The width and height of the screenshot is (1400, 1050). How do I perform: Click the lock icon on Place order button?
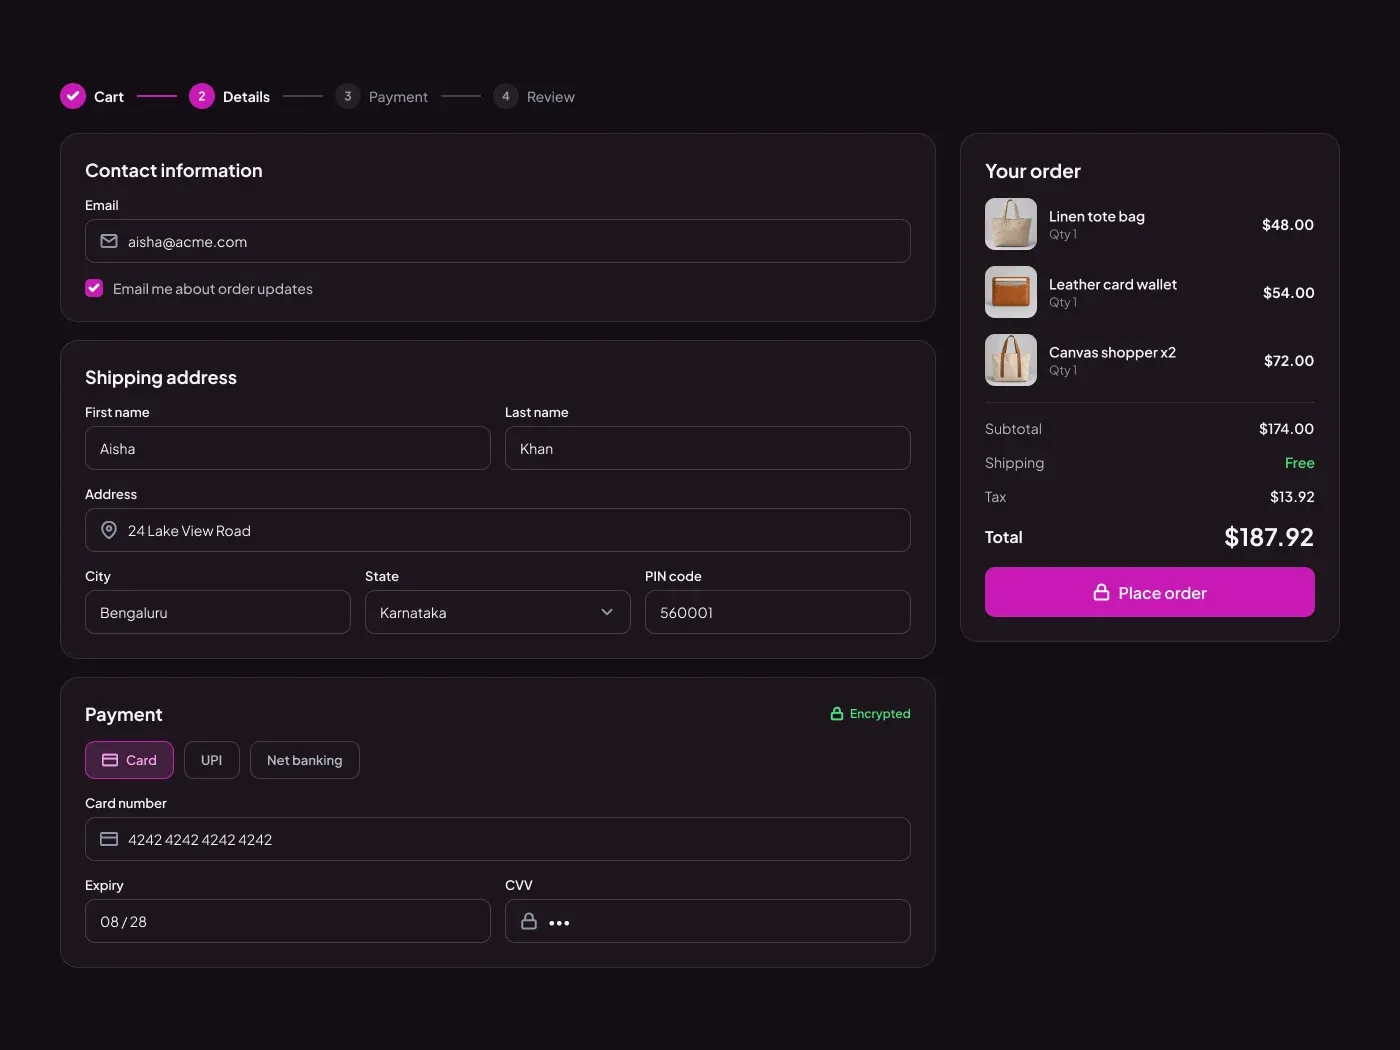click(1101, 592)
